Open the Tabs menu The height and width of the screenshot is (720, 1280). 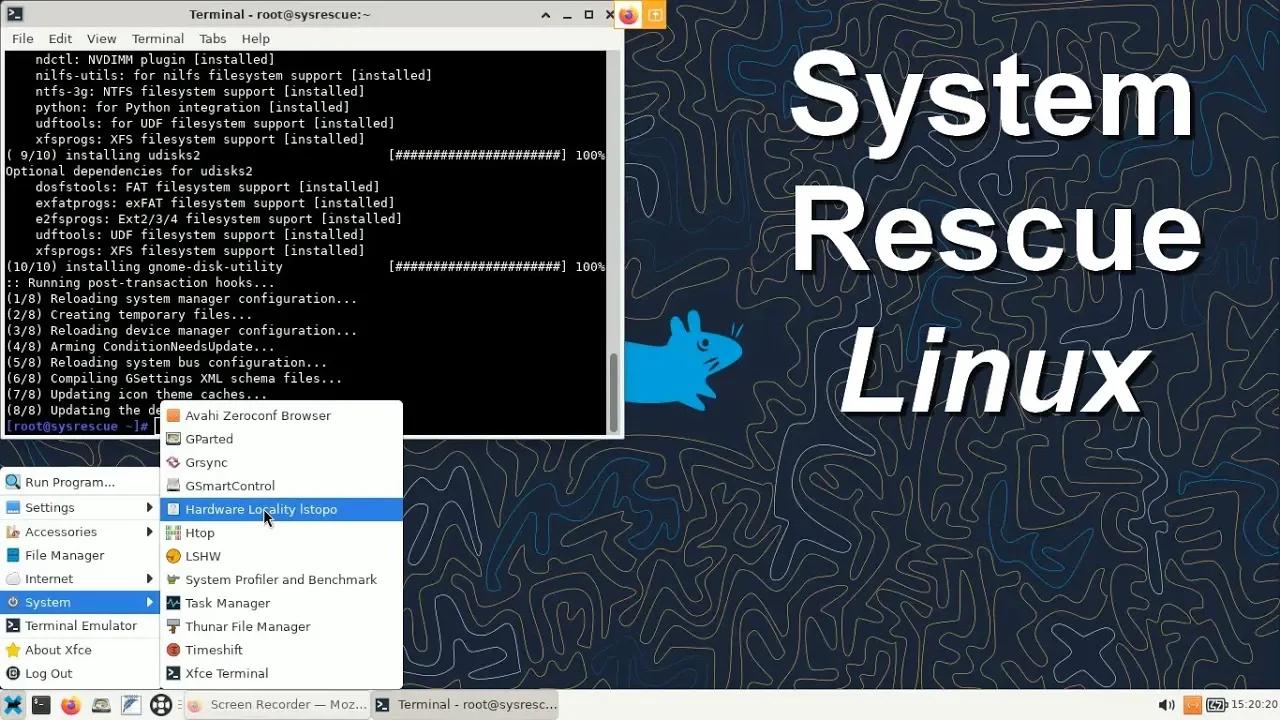212,38
